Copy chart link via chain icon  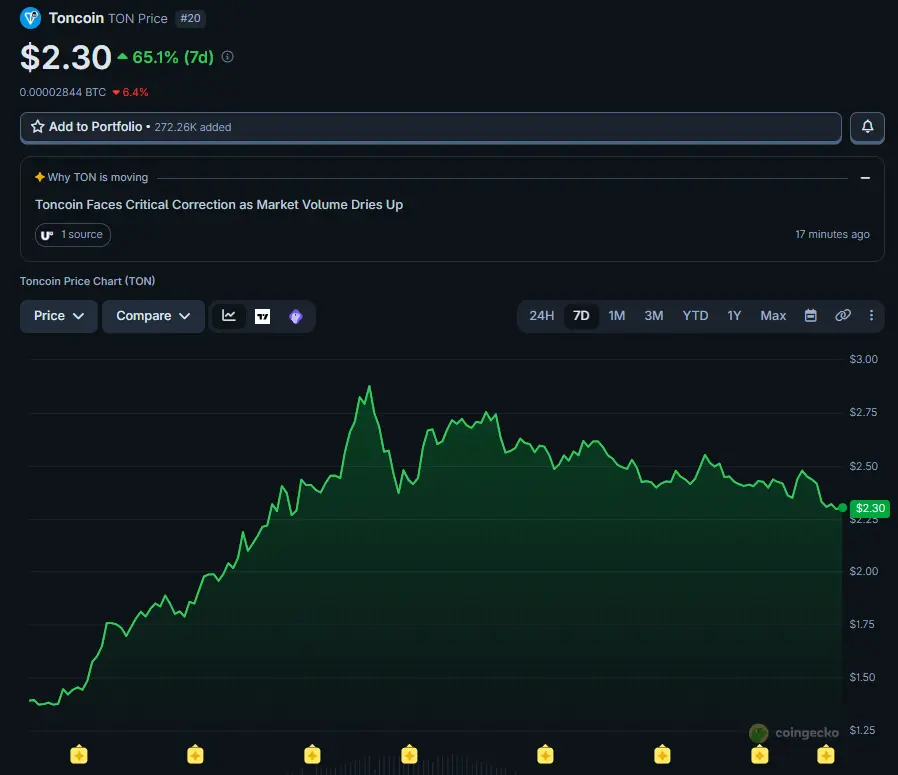(x=842, y=316)
